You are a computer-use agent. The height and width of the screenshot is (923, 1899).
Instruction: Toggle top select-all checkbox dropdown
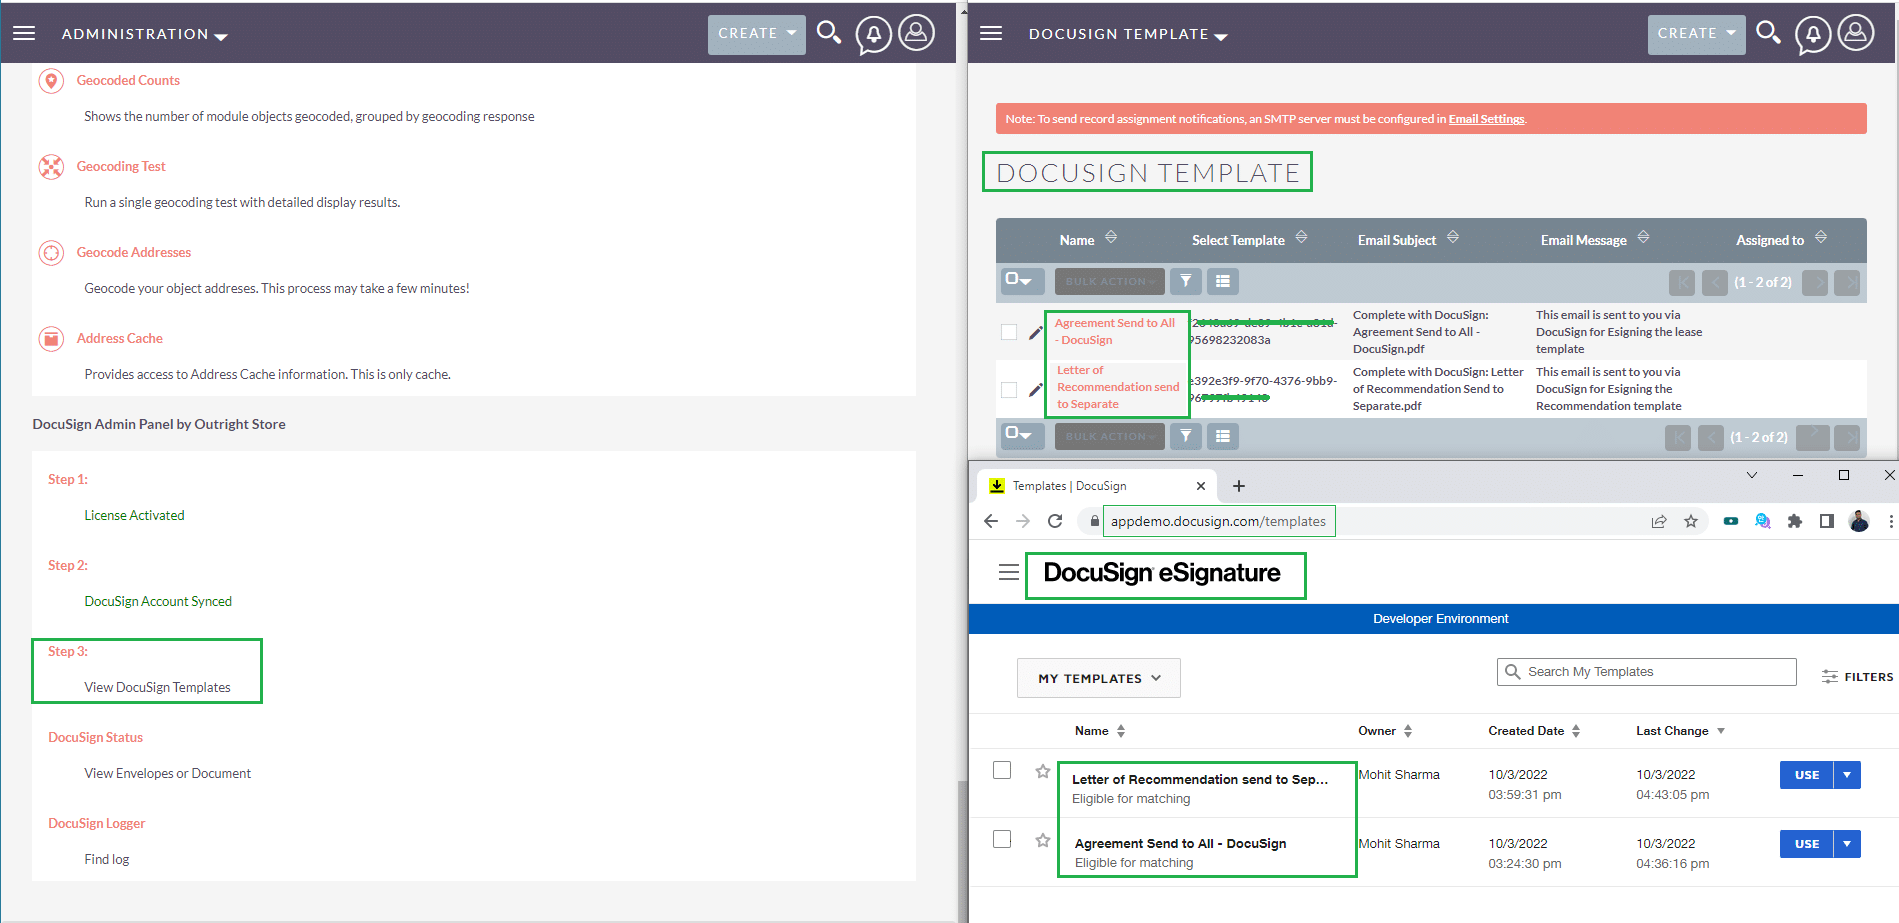[x=1021, y=281]
